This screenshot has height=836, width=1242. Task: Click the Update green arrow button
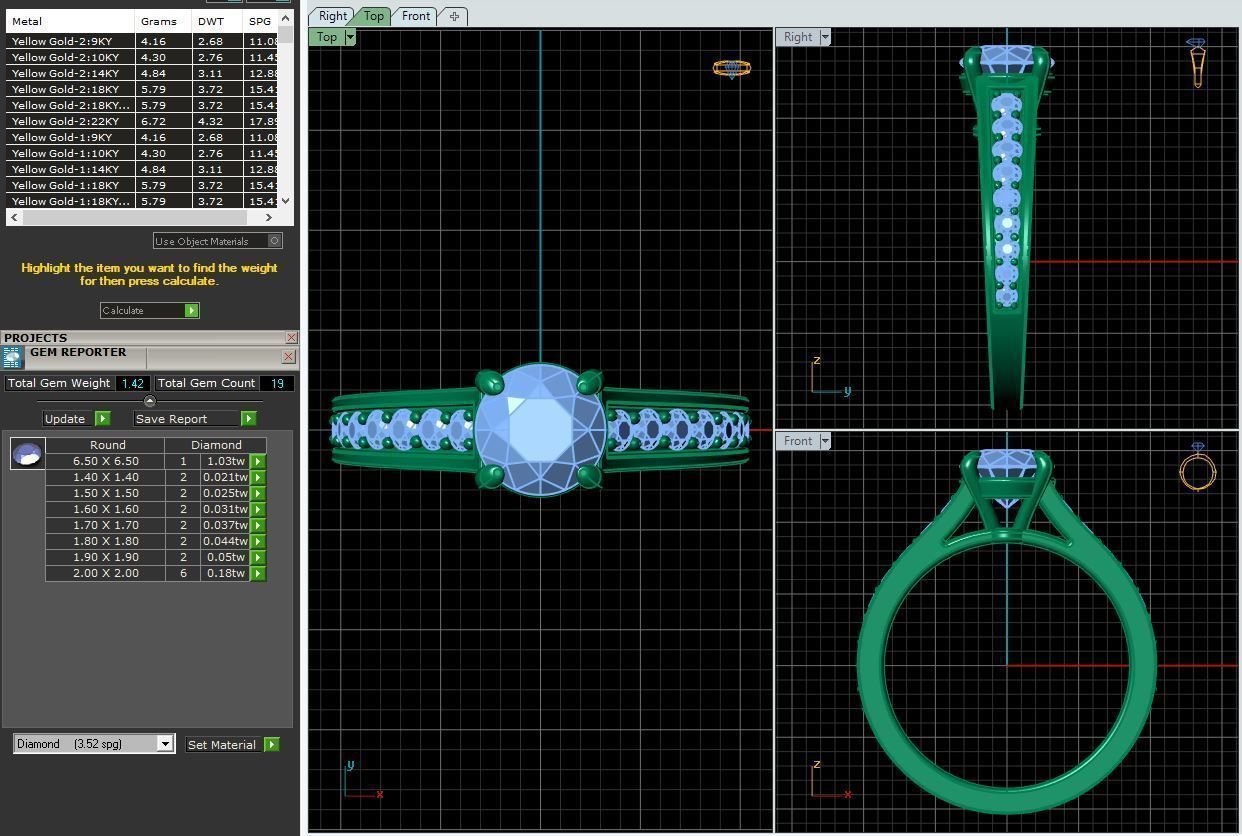click(102, 418)
